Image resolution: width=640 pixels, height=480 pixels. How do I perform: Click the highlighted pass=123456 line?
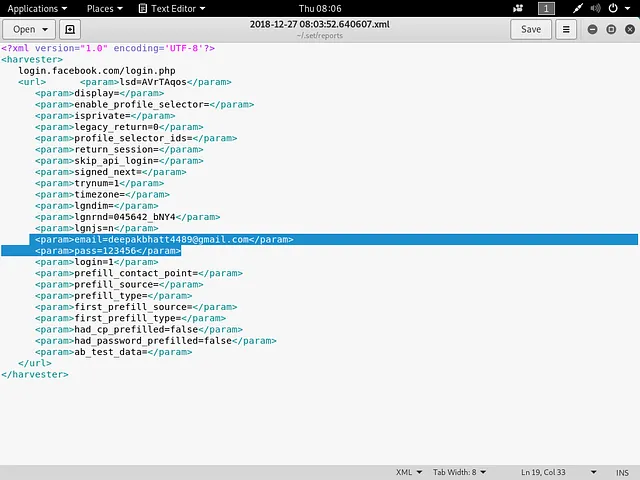point(108,251)
